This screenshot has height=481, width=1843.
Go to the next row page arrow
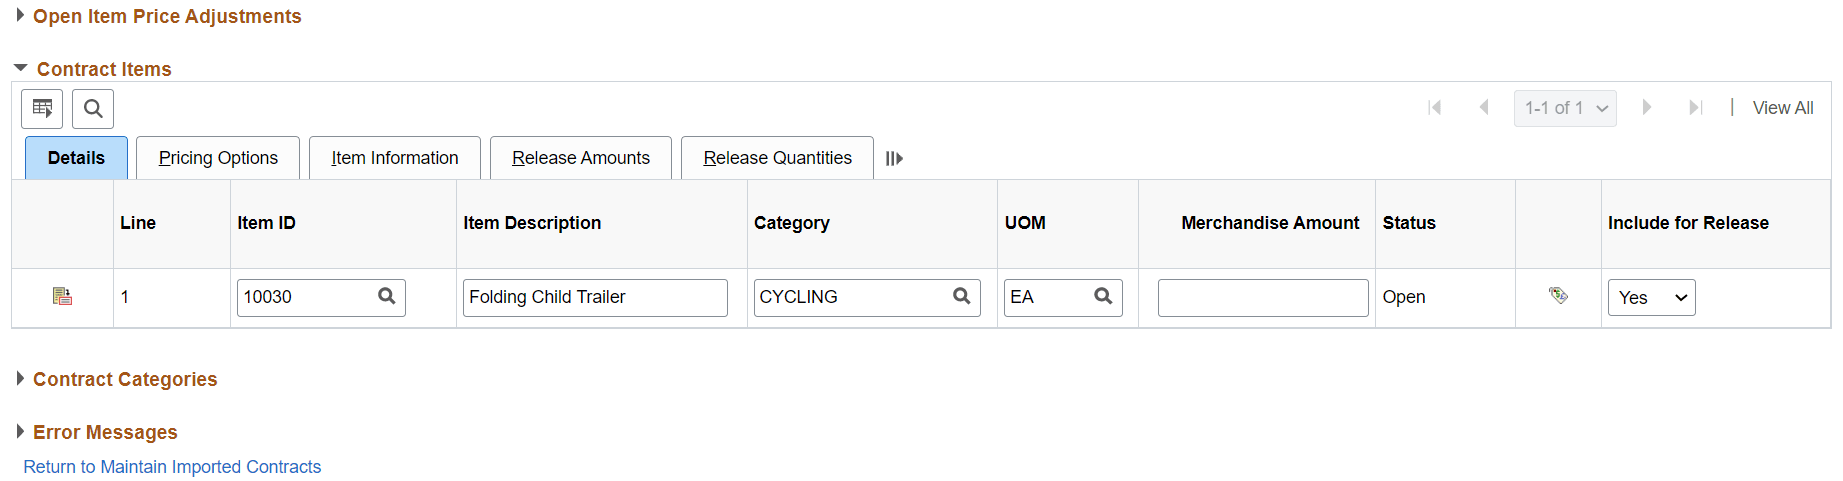pos(1646,108)
